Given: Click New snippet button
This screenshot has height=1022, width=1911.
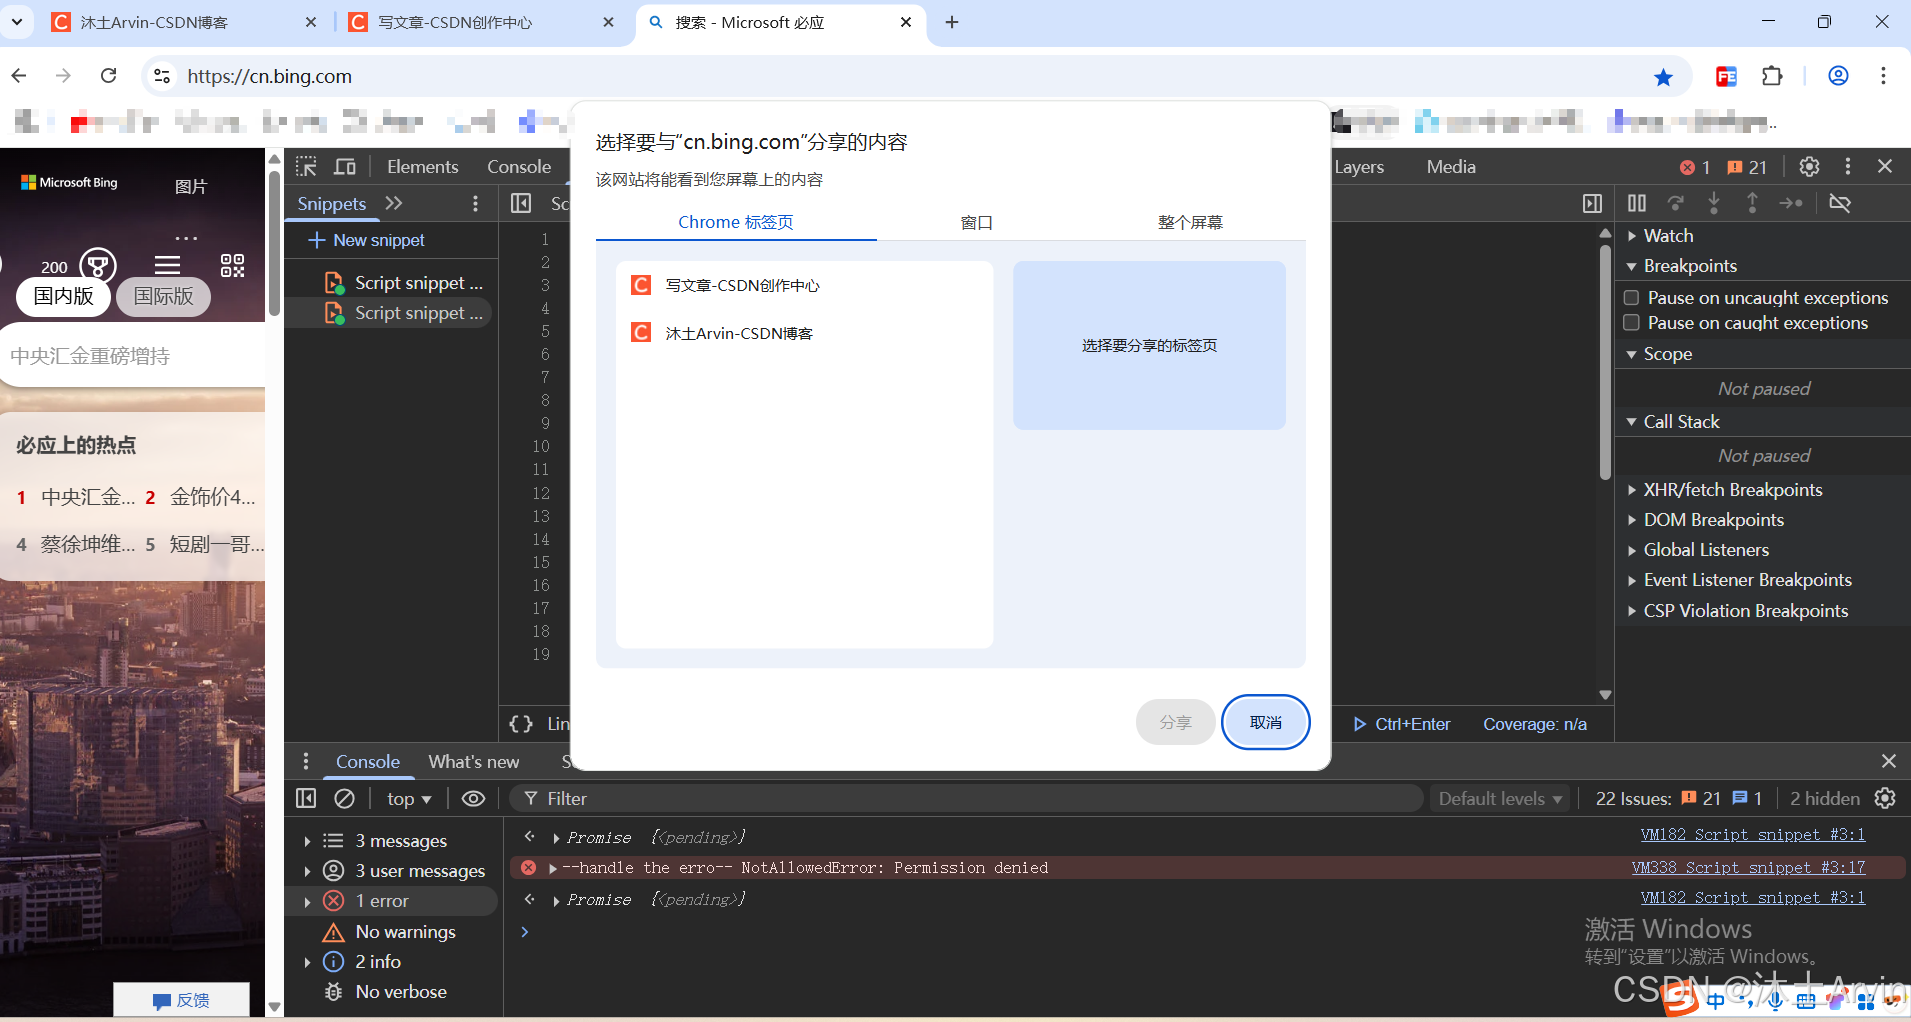Looking at the screenshot, I should pos(367,240).
